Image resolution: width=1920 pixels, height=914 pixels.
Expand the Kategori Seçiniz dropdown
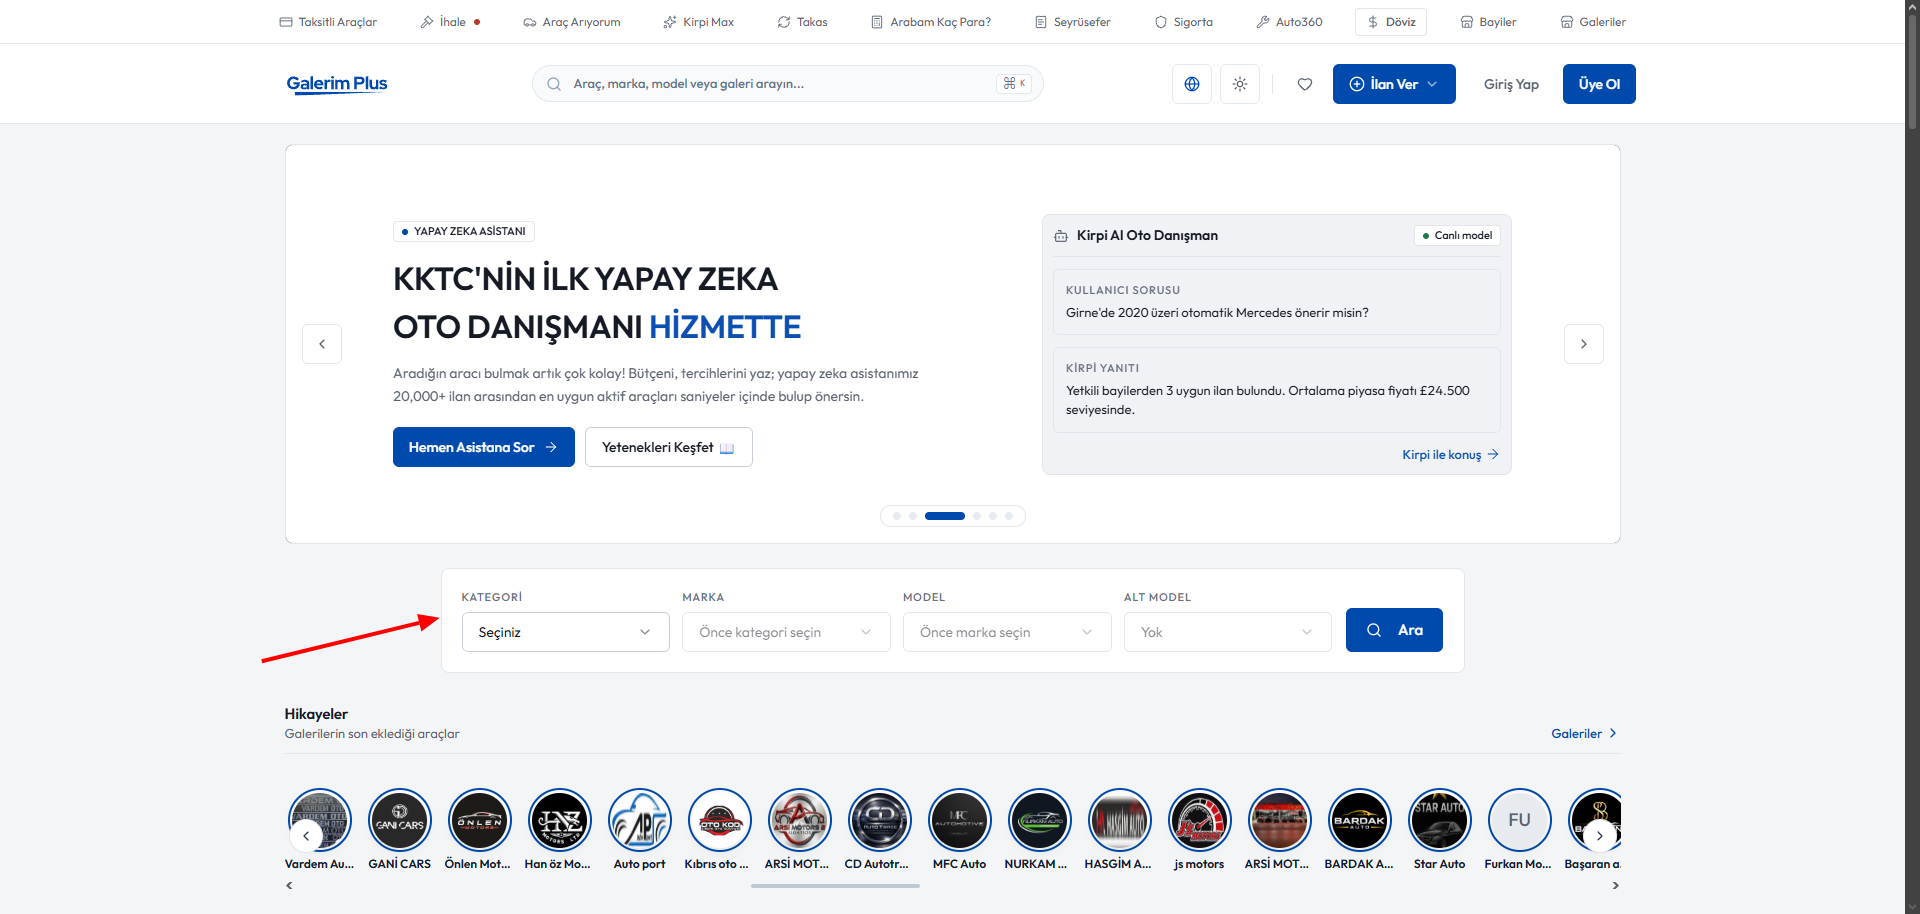click(566, 632)
